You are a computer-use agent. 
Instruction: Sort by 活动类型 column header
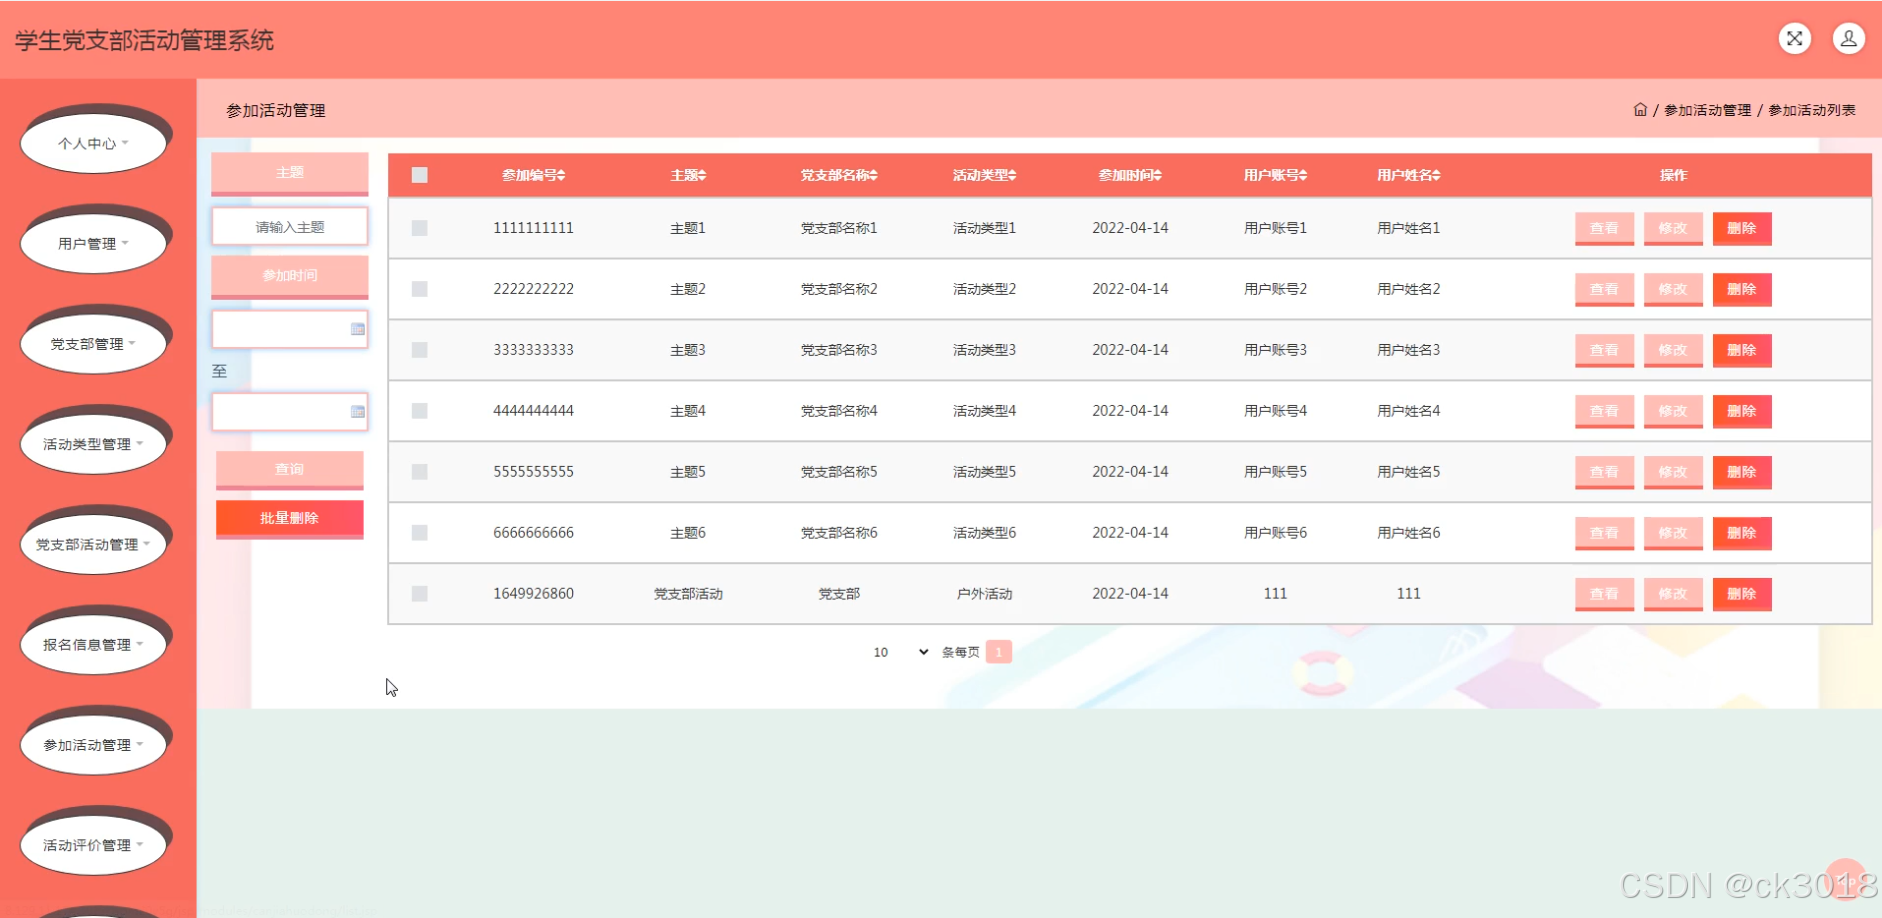[985, 175]
